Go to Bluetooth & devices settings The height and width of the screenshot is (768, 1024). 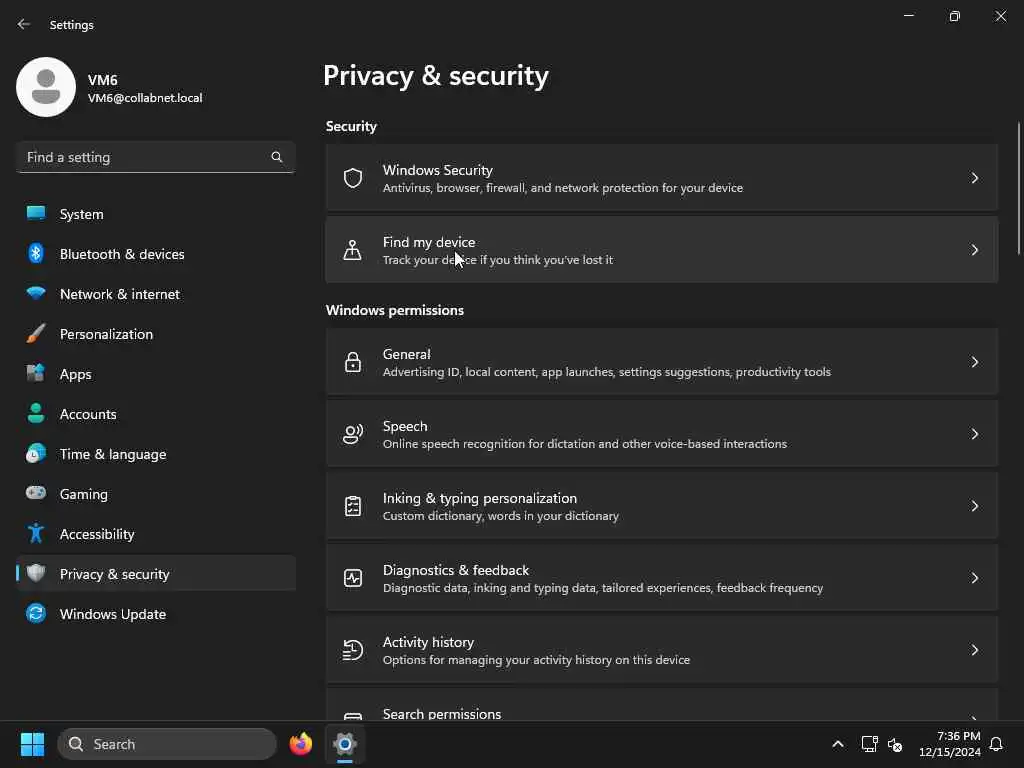click(x=122, y=254)
